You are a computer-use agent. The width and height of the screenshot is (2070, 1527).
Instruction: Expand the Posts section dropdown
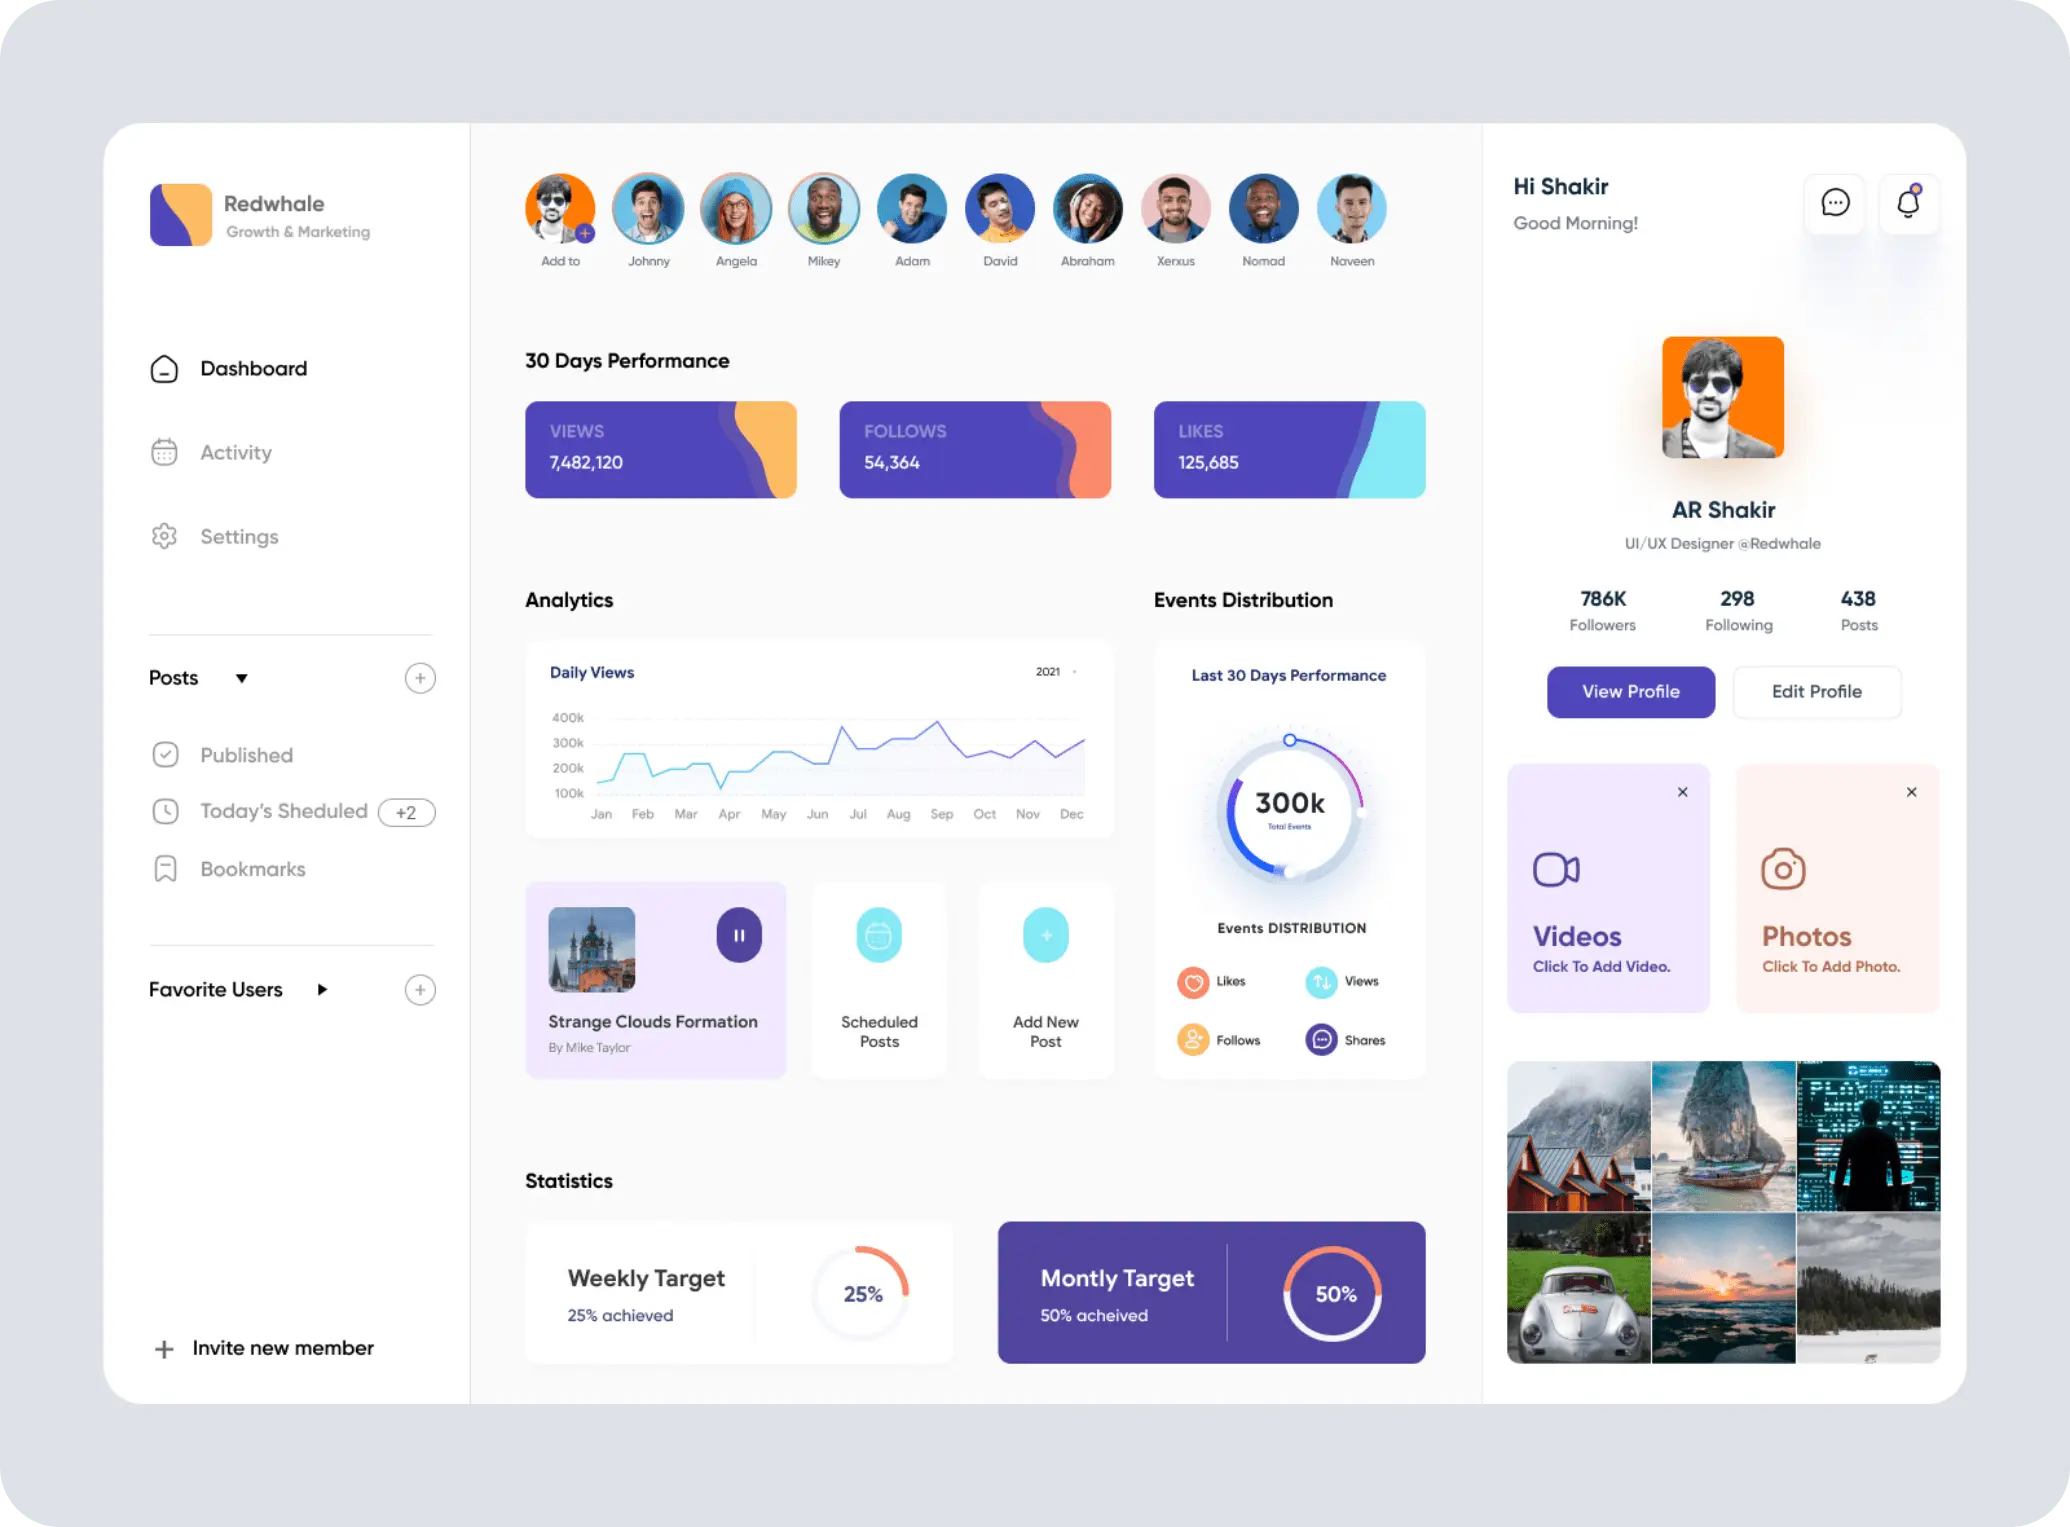pyautogui.click(x=241, y=677)
